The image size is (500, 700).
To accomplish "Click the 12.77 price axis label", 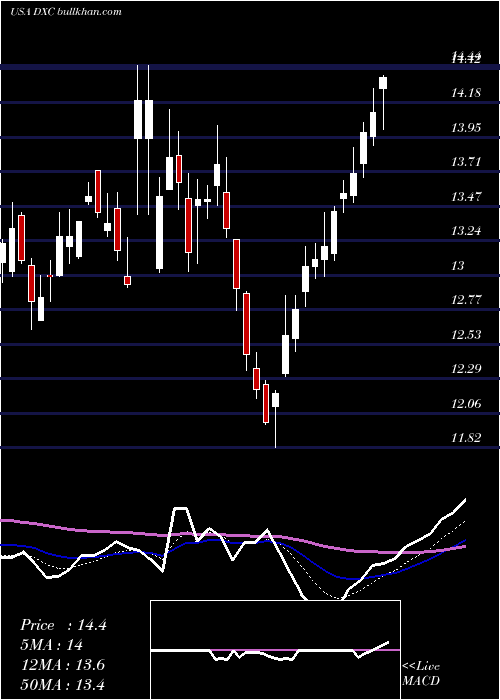I will [466, 300].
